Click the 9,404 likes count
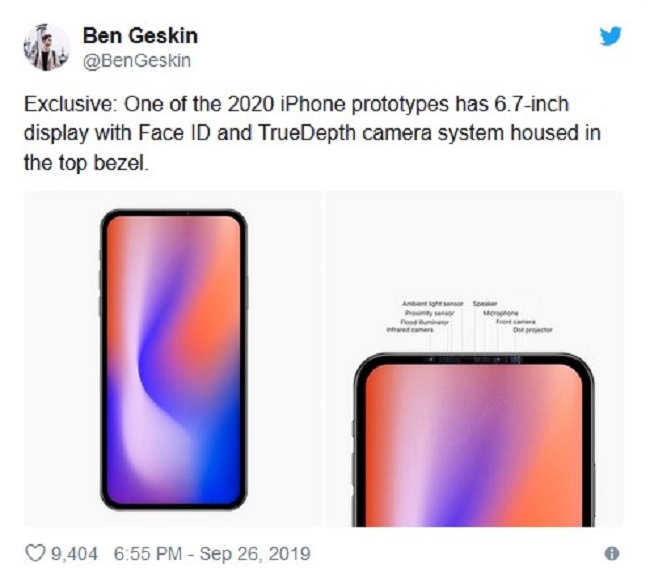Viewport: 650px width, 577px height. point(77,553)
